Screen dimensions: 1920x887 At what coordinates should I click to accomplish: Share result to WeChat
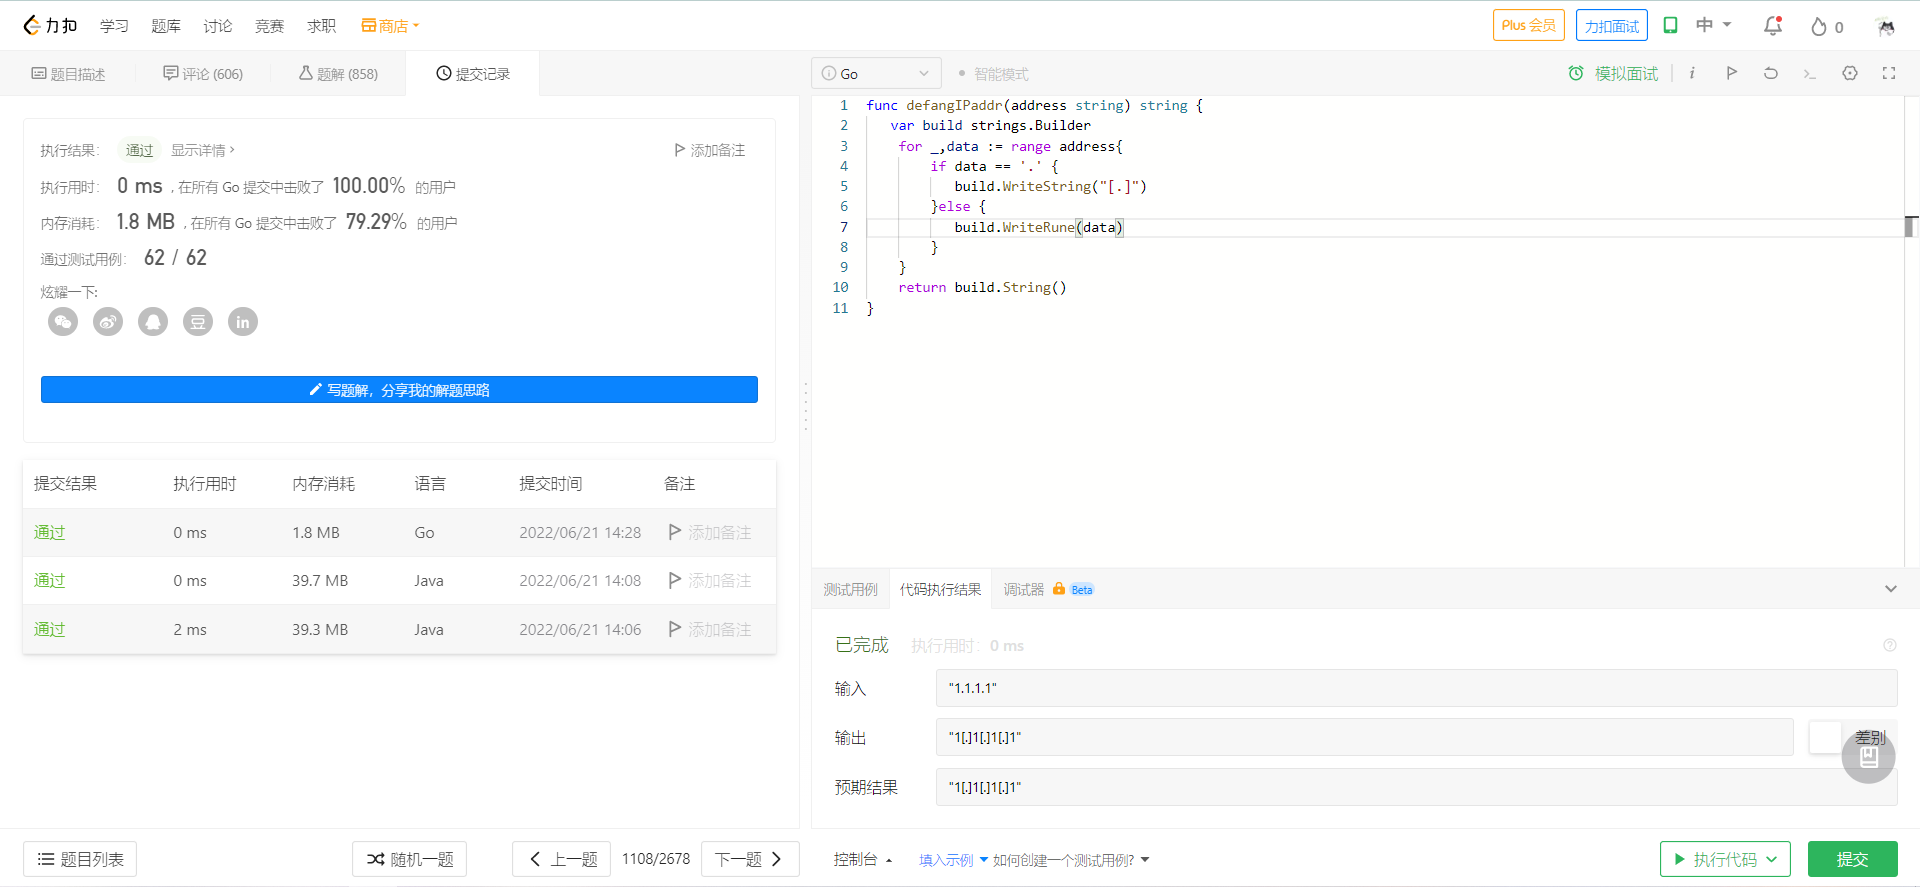tap(63, 322)
